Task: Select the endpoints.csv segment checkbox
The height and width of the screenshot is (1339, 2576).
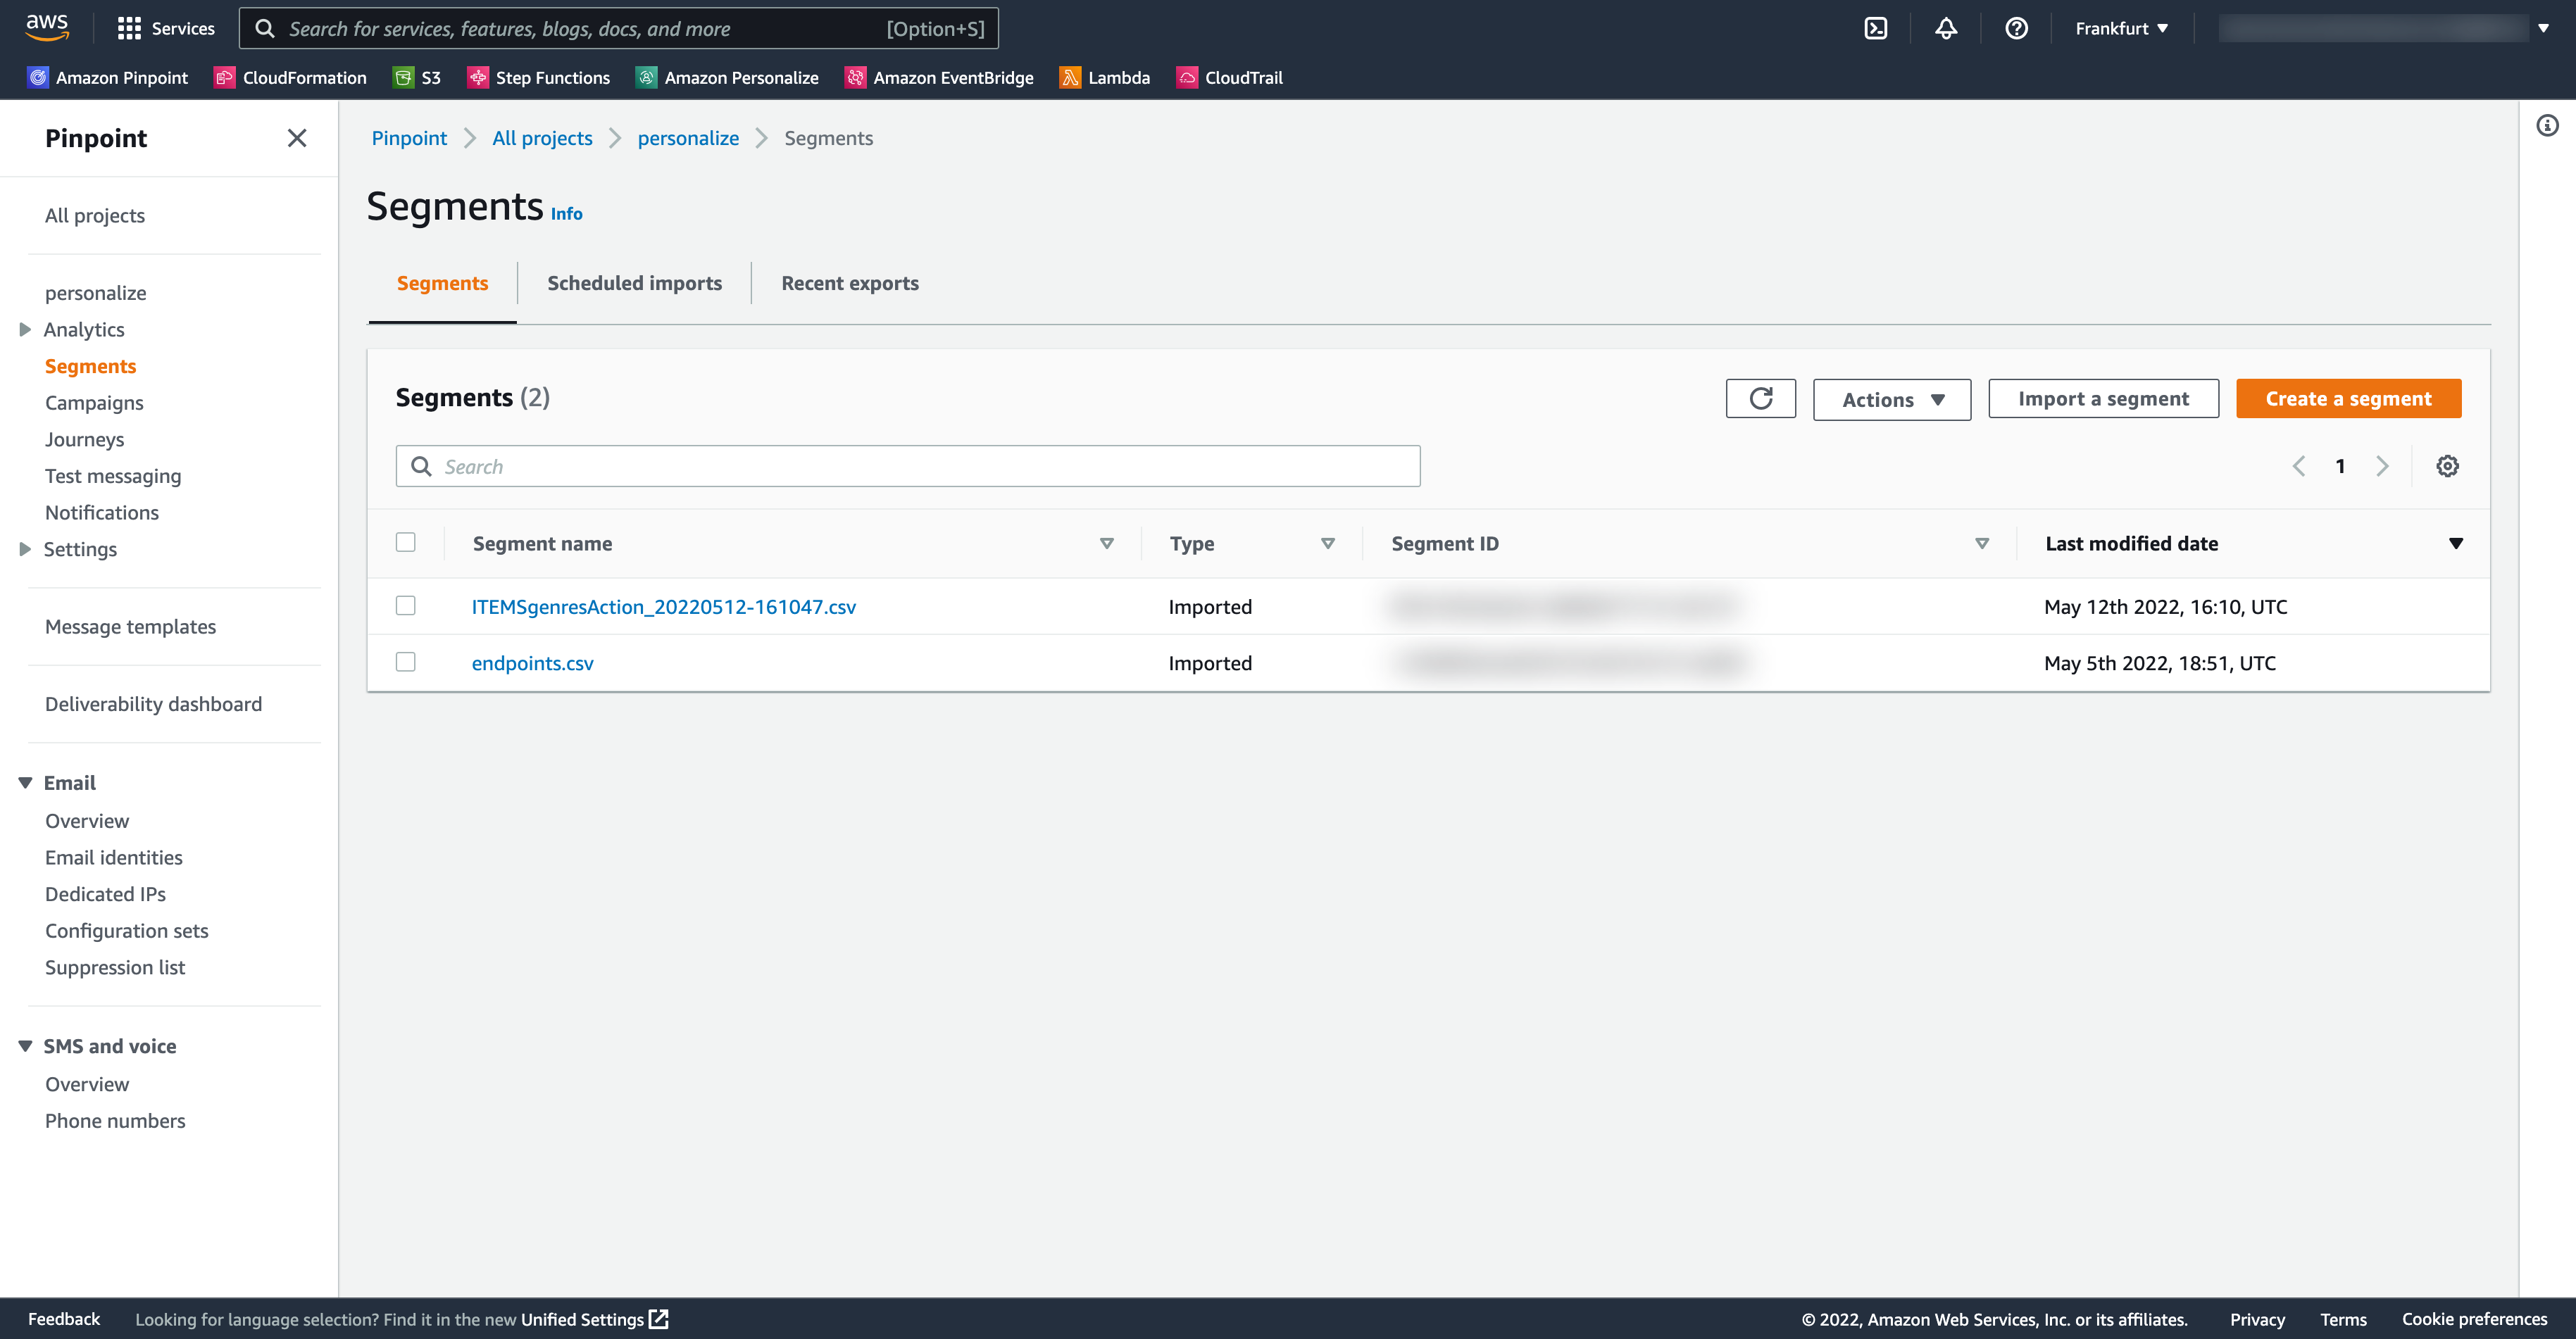Action: [x=405, y=662]
